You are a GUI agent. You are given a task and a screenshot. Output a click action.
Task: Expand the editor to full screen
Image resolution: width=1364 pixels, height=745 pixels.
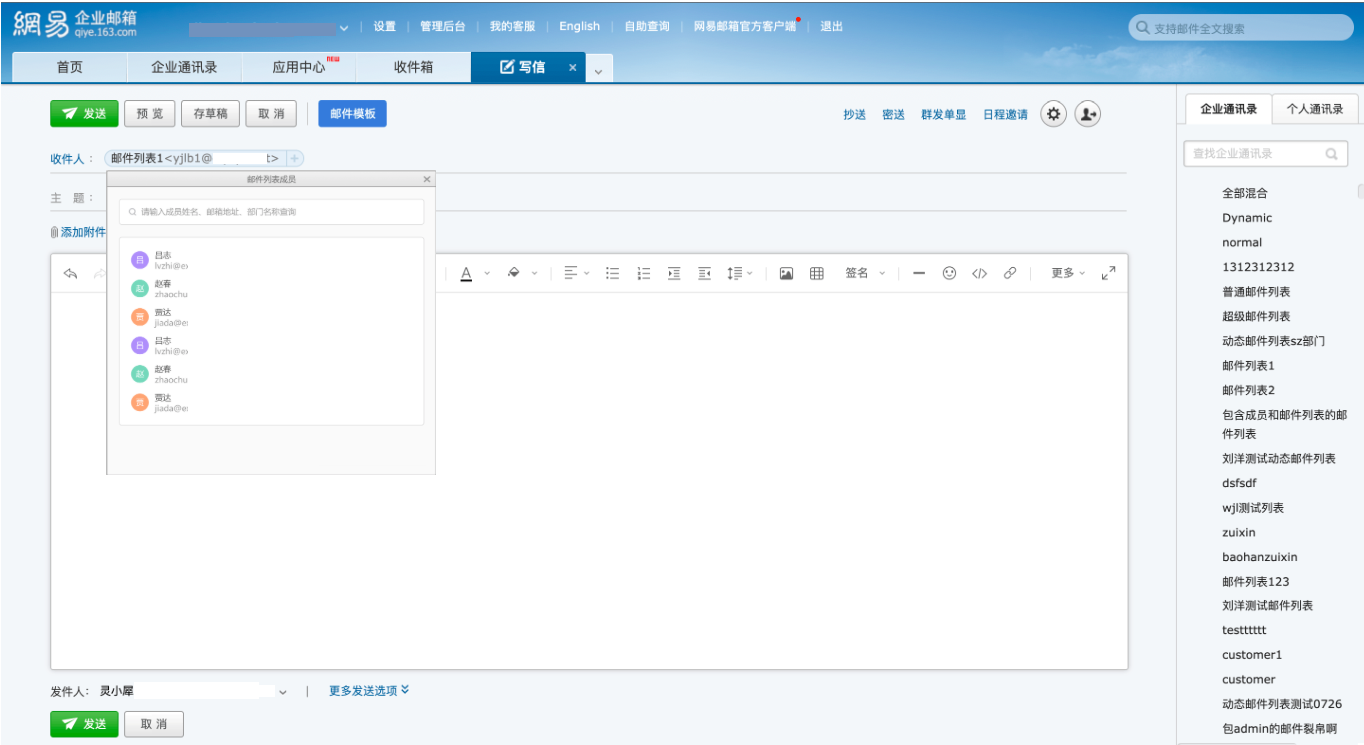(1108, 273)
